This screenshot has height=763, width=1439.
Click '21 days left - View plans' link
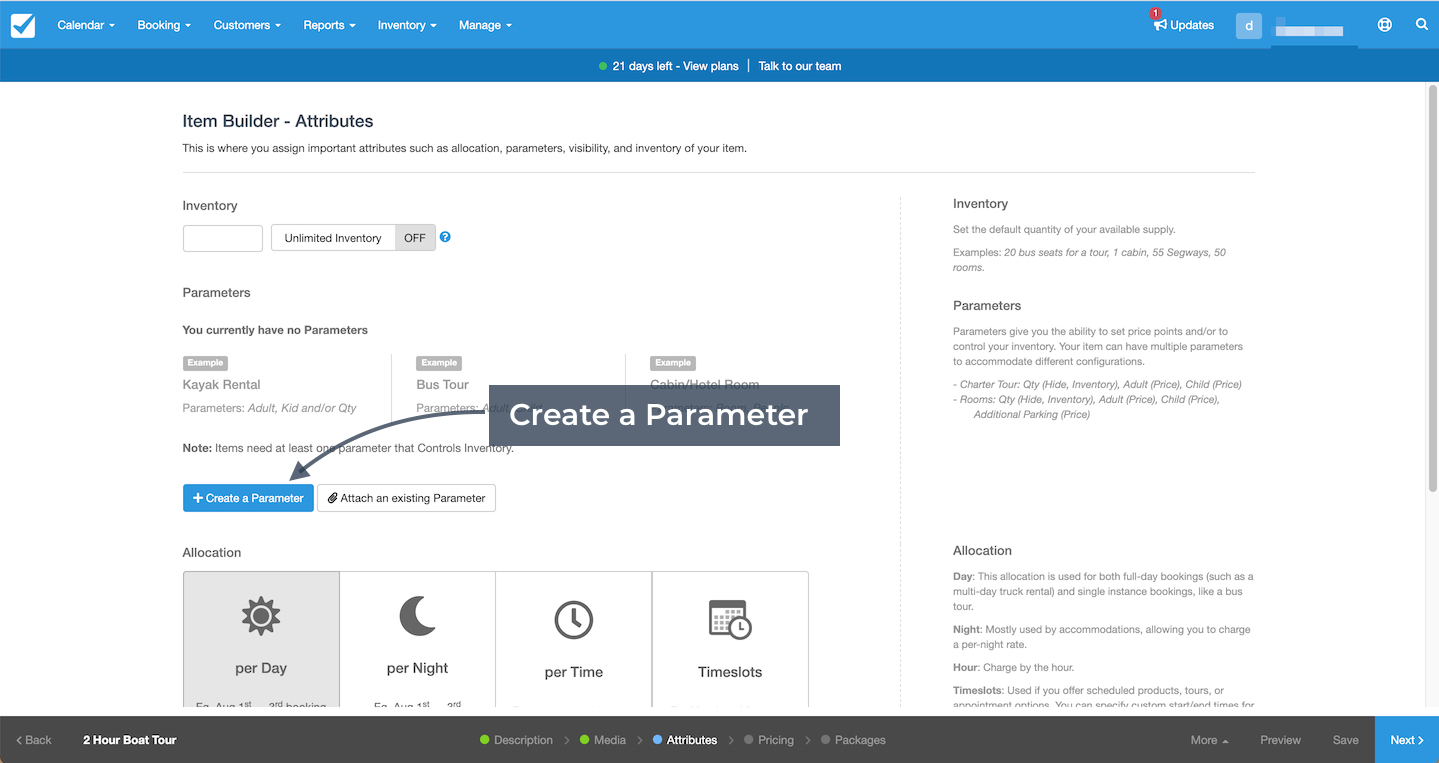675,66
